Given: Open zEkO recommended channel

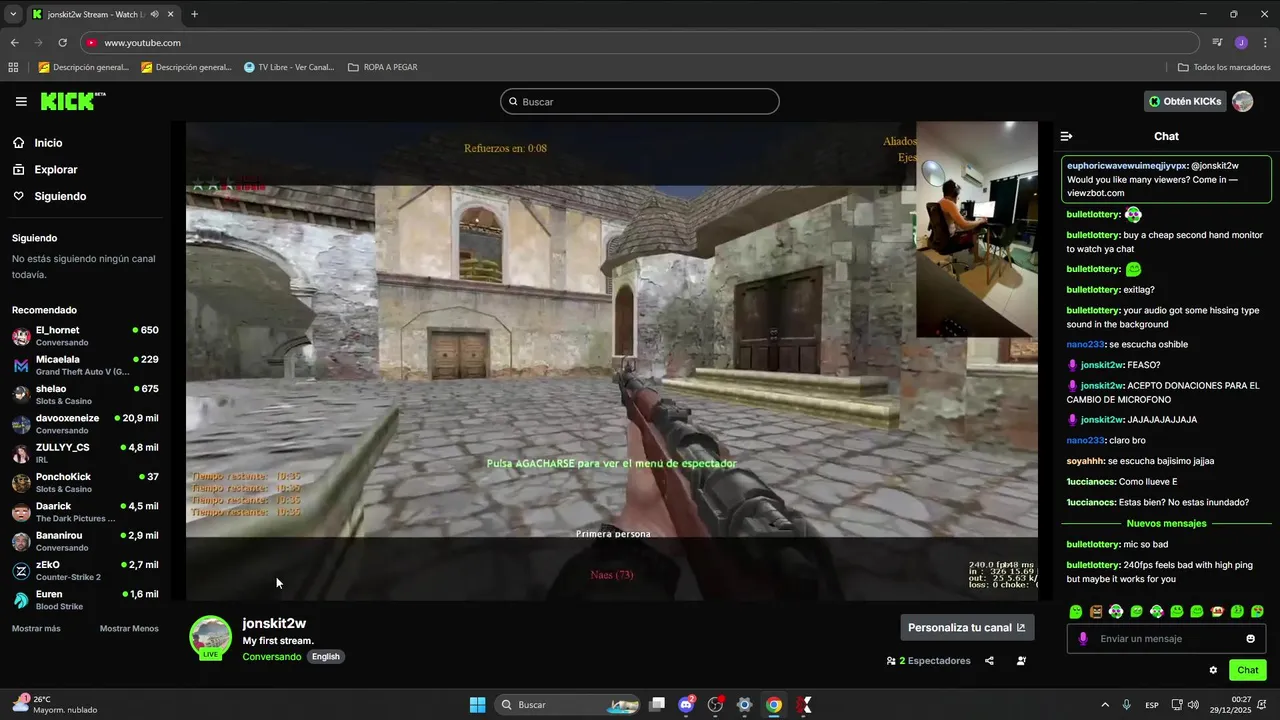Looking at the screenshot, I should [x=85, y=570].
